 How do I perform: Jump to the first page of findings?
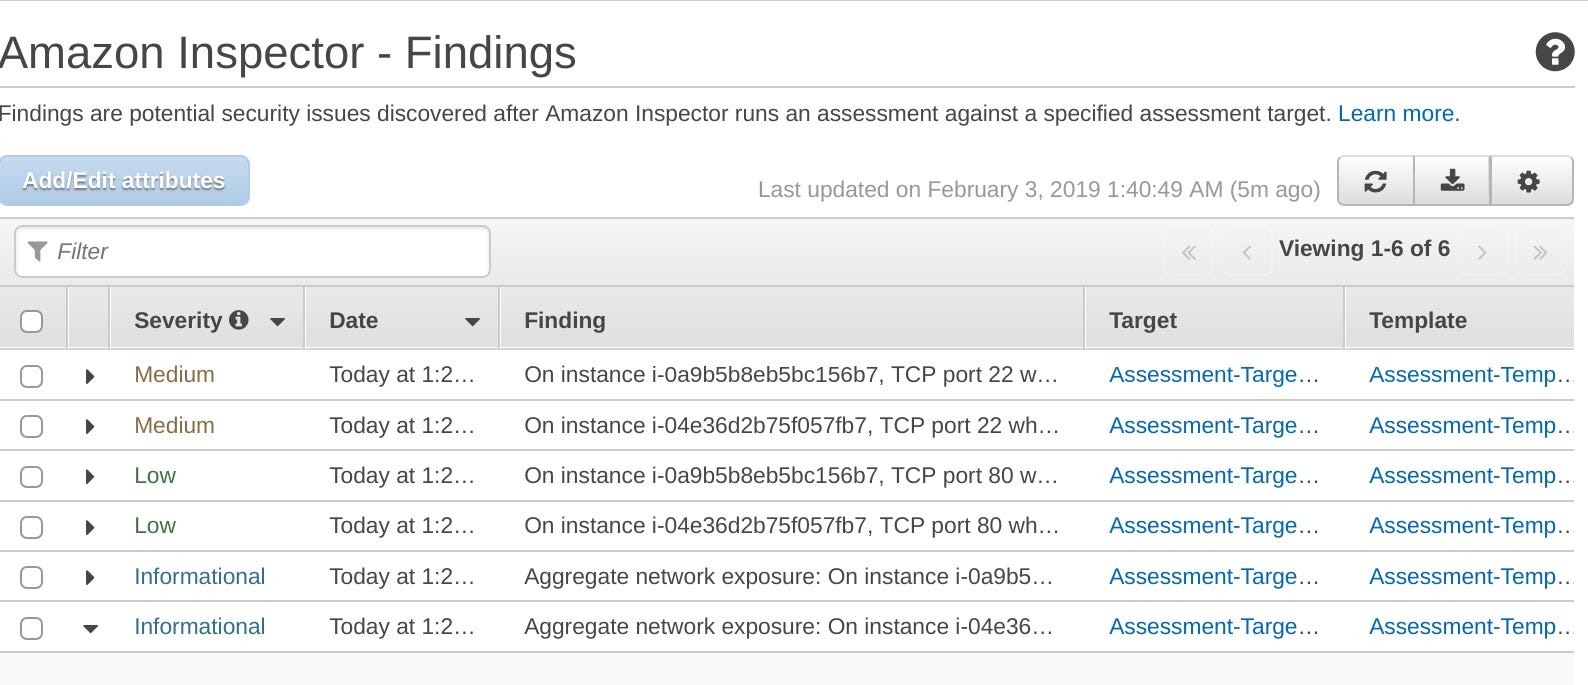click(x=1188, y=252)
